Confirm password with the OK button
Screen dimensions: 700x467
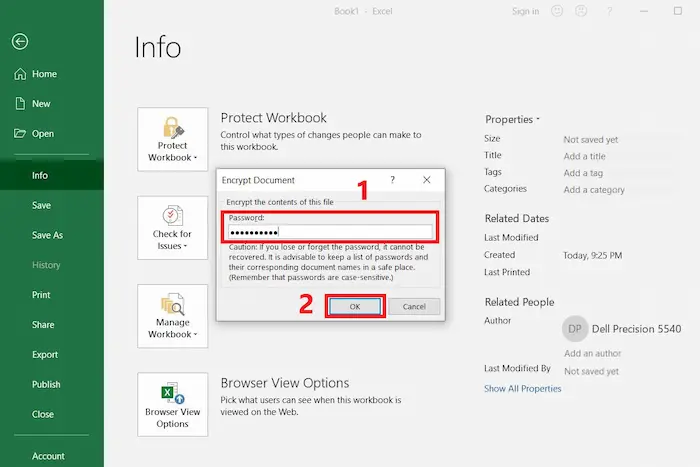point(355,307)
